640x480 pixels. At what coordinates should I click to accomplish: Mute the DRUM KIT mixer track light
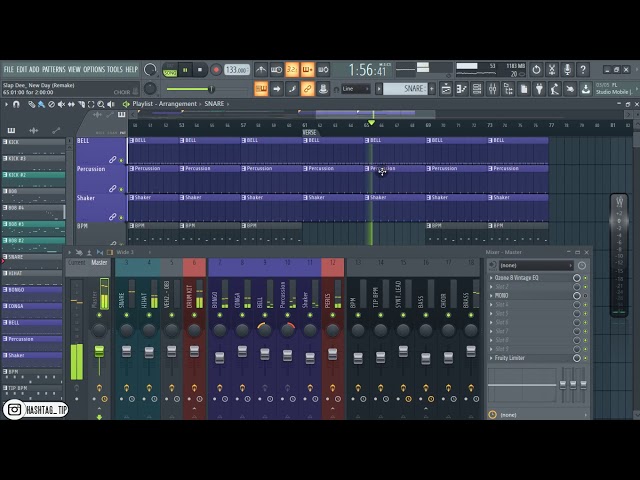[194, 315]
